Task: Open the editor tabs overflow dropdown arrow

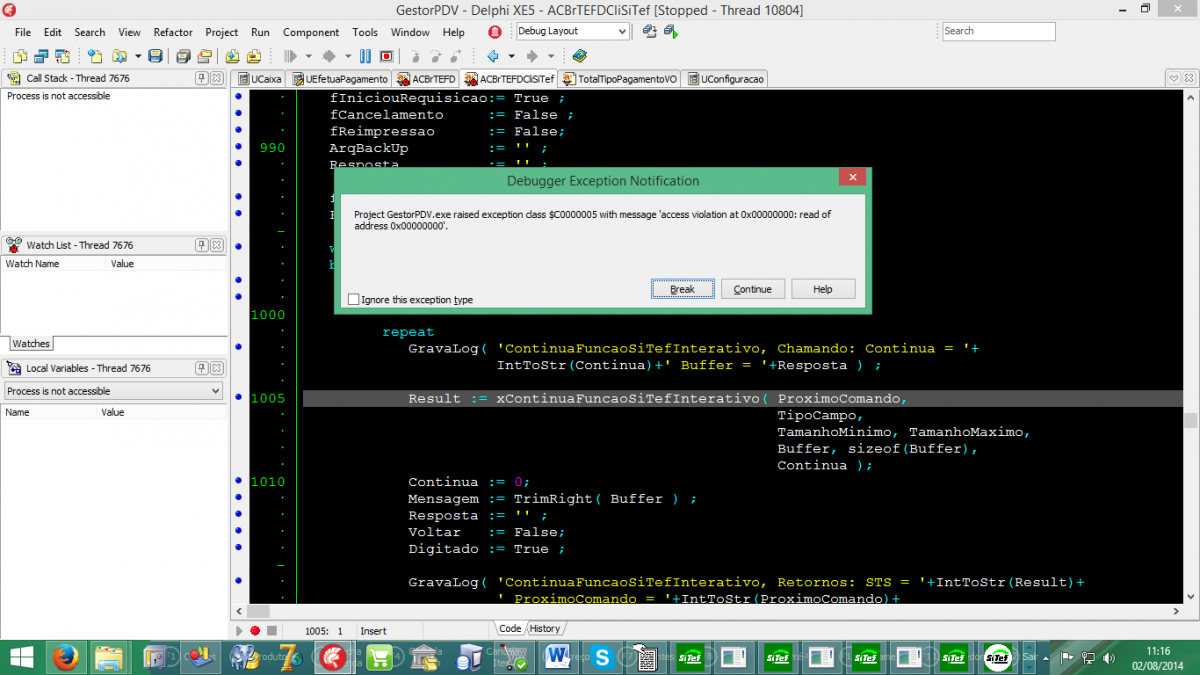Action: [1174, 78]
